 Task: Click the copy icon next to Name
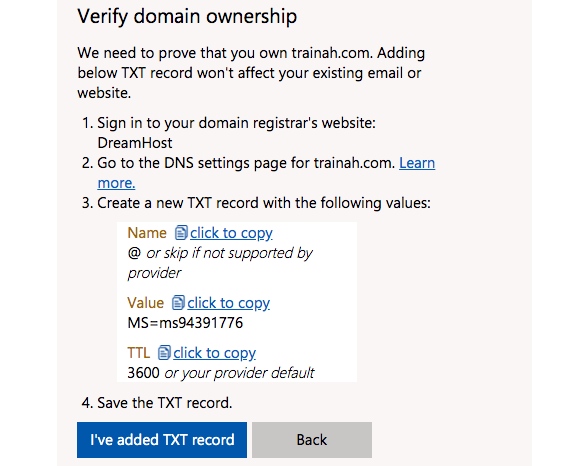tap(181, 233)
